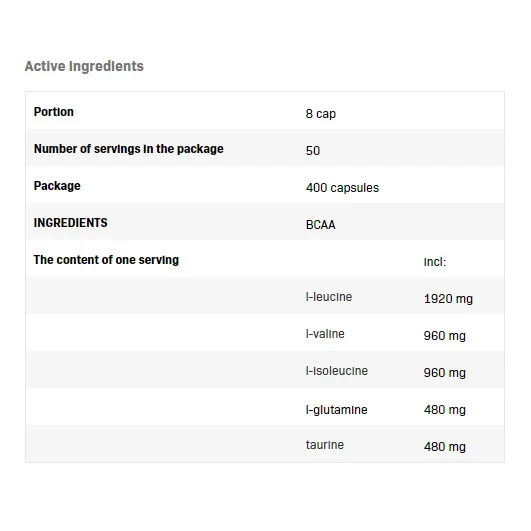Select the Portion row label

pos(54,112)
